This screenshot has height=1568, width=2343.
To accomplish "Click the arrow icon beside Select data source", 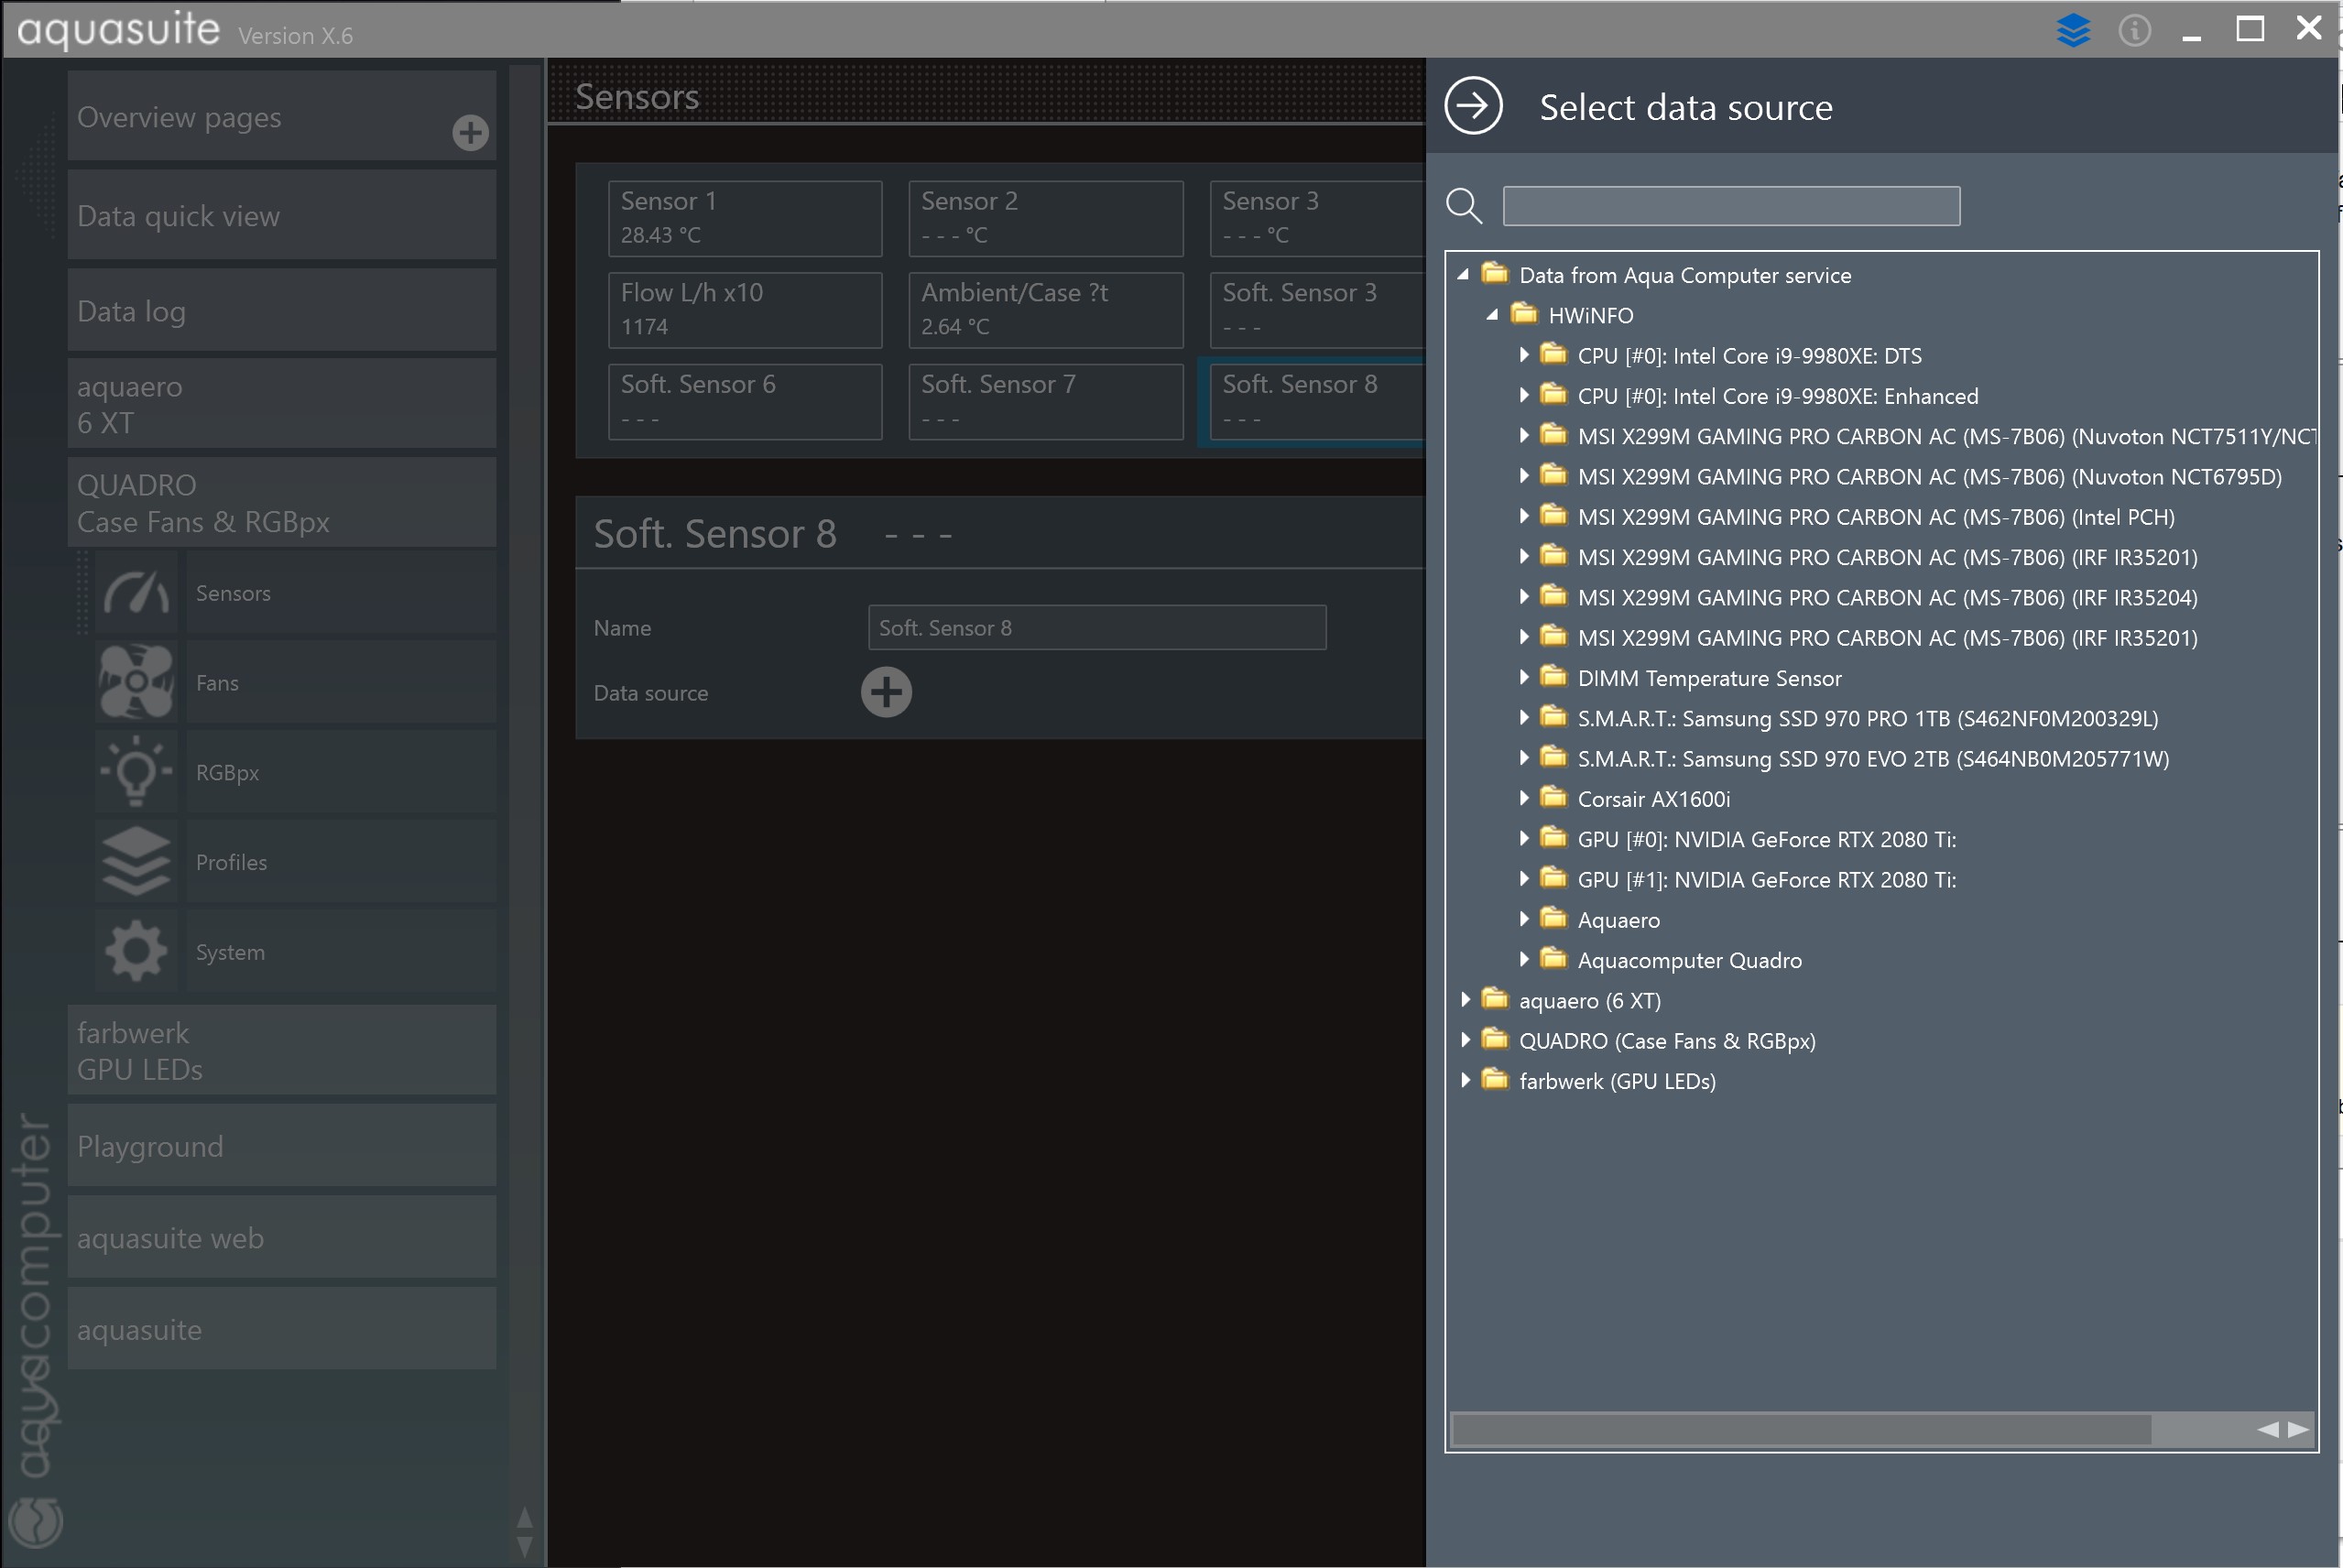I will pyautogui.click(x=1473, y=106).
